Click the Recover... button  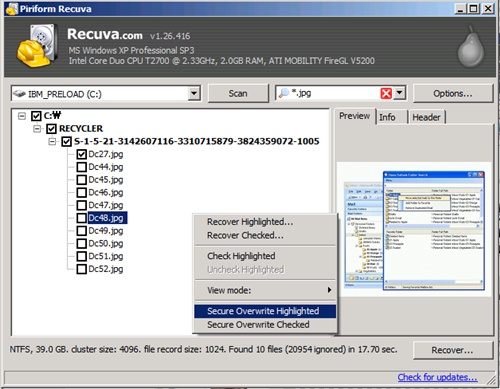click(452, 350)
